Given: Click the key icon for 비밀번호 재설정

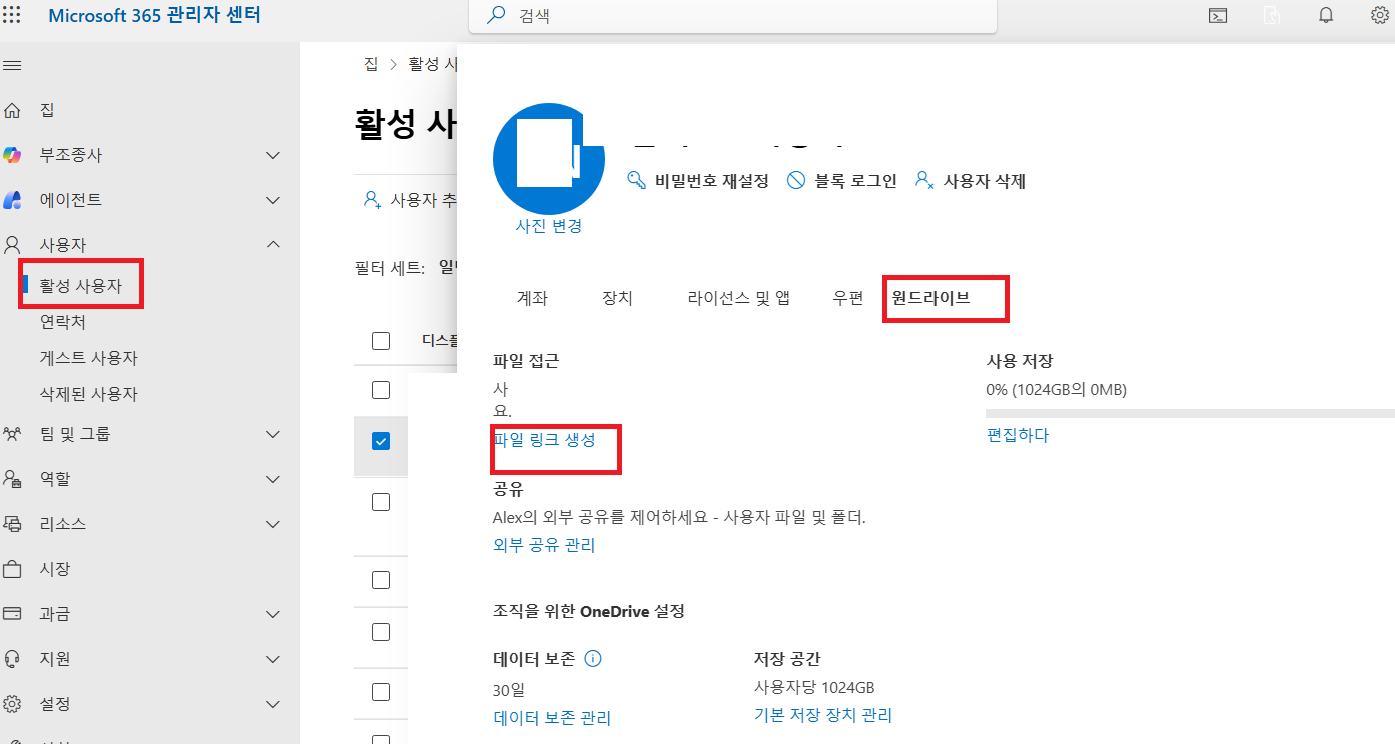Looking at the screenshot, I should point(636,181).
